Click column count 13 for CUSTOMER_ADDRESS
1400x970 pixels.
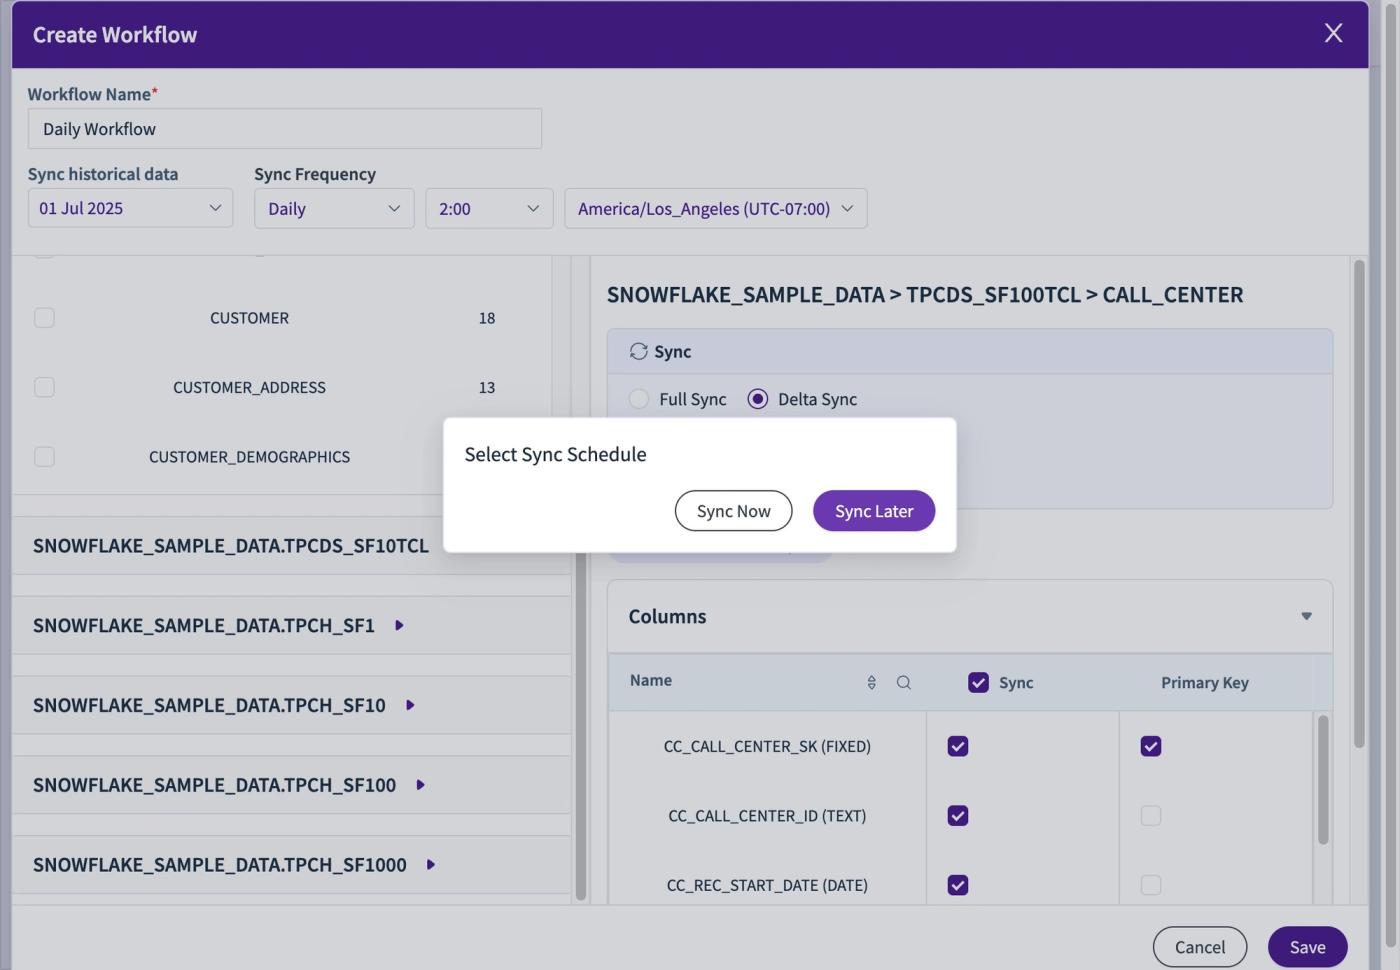point(487,387)
